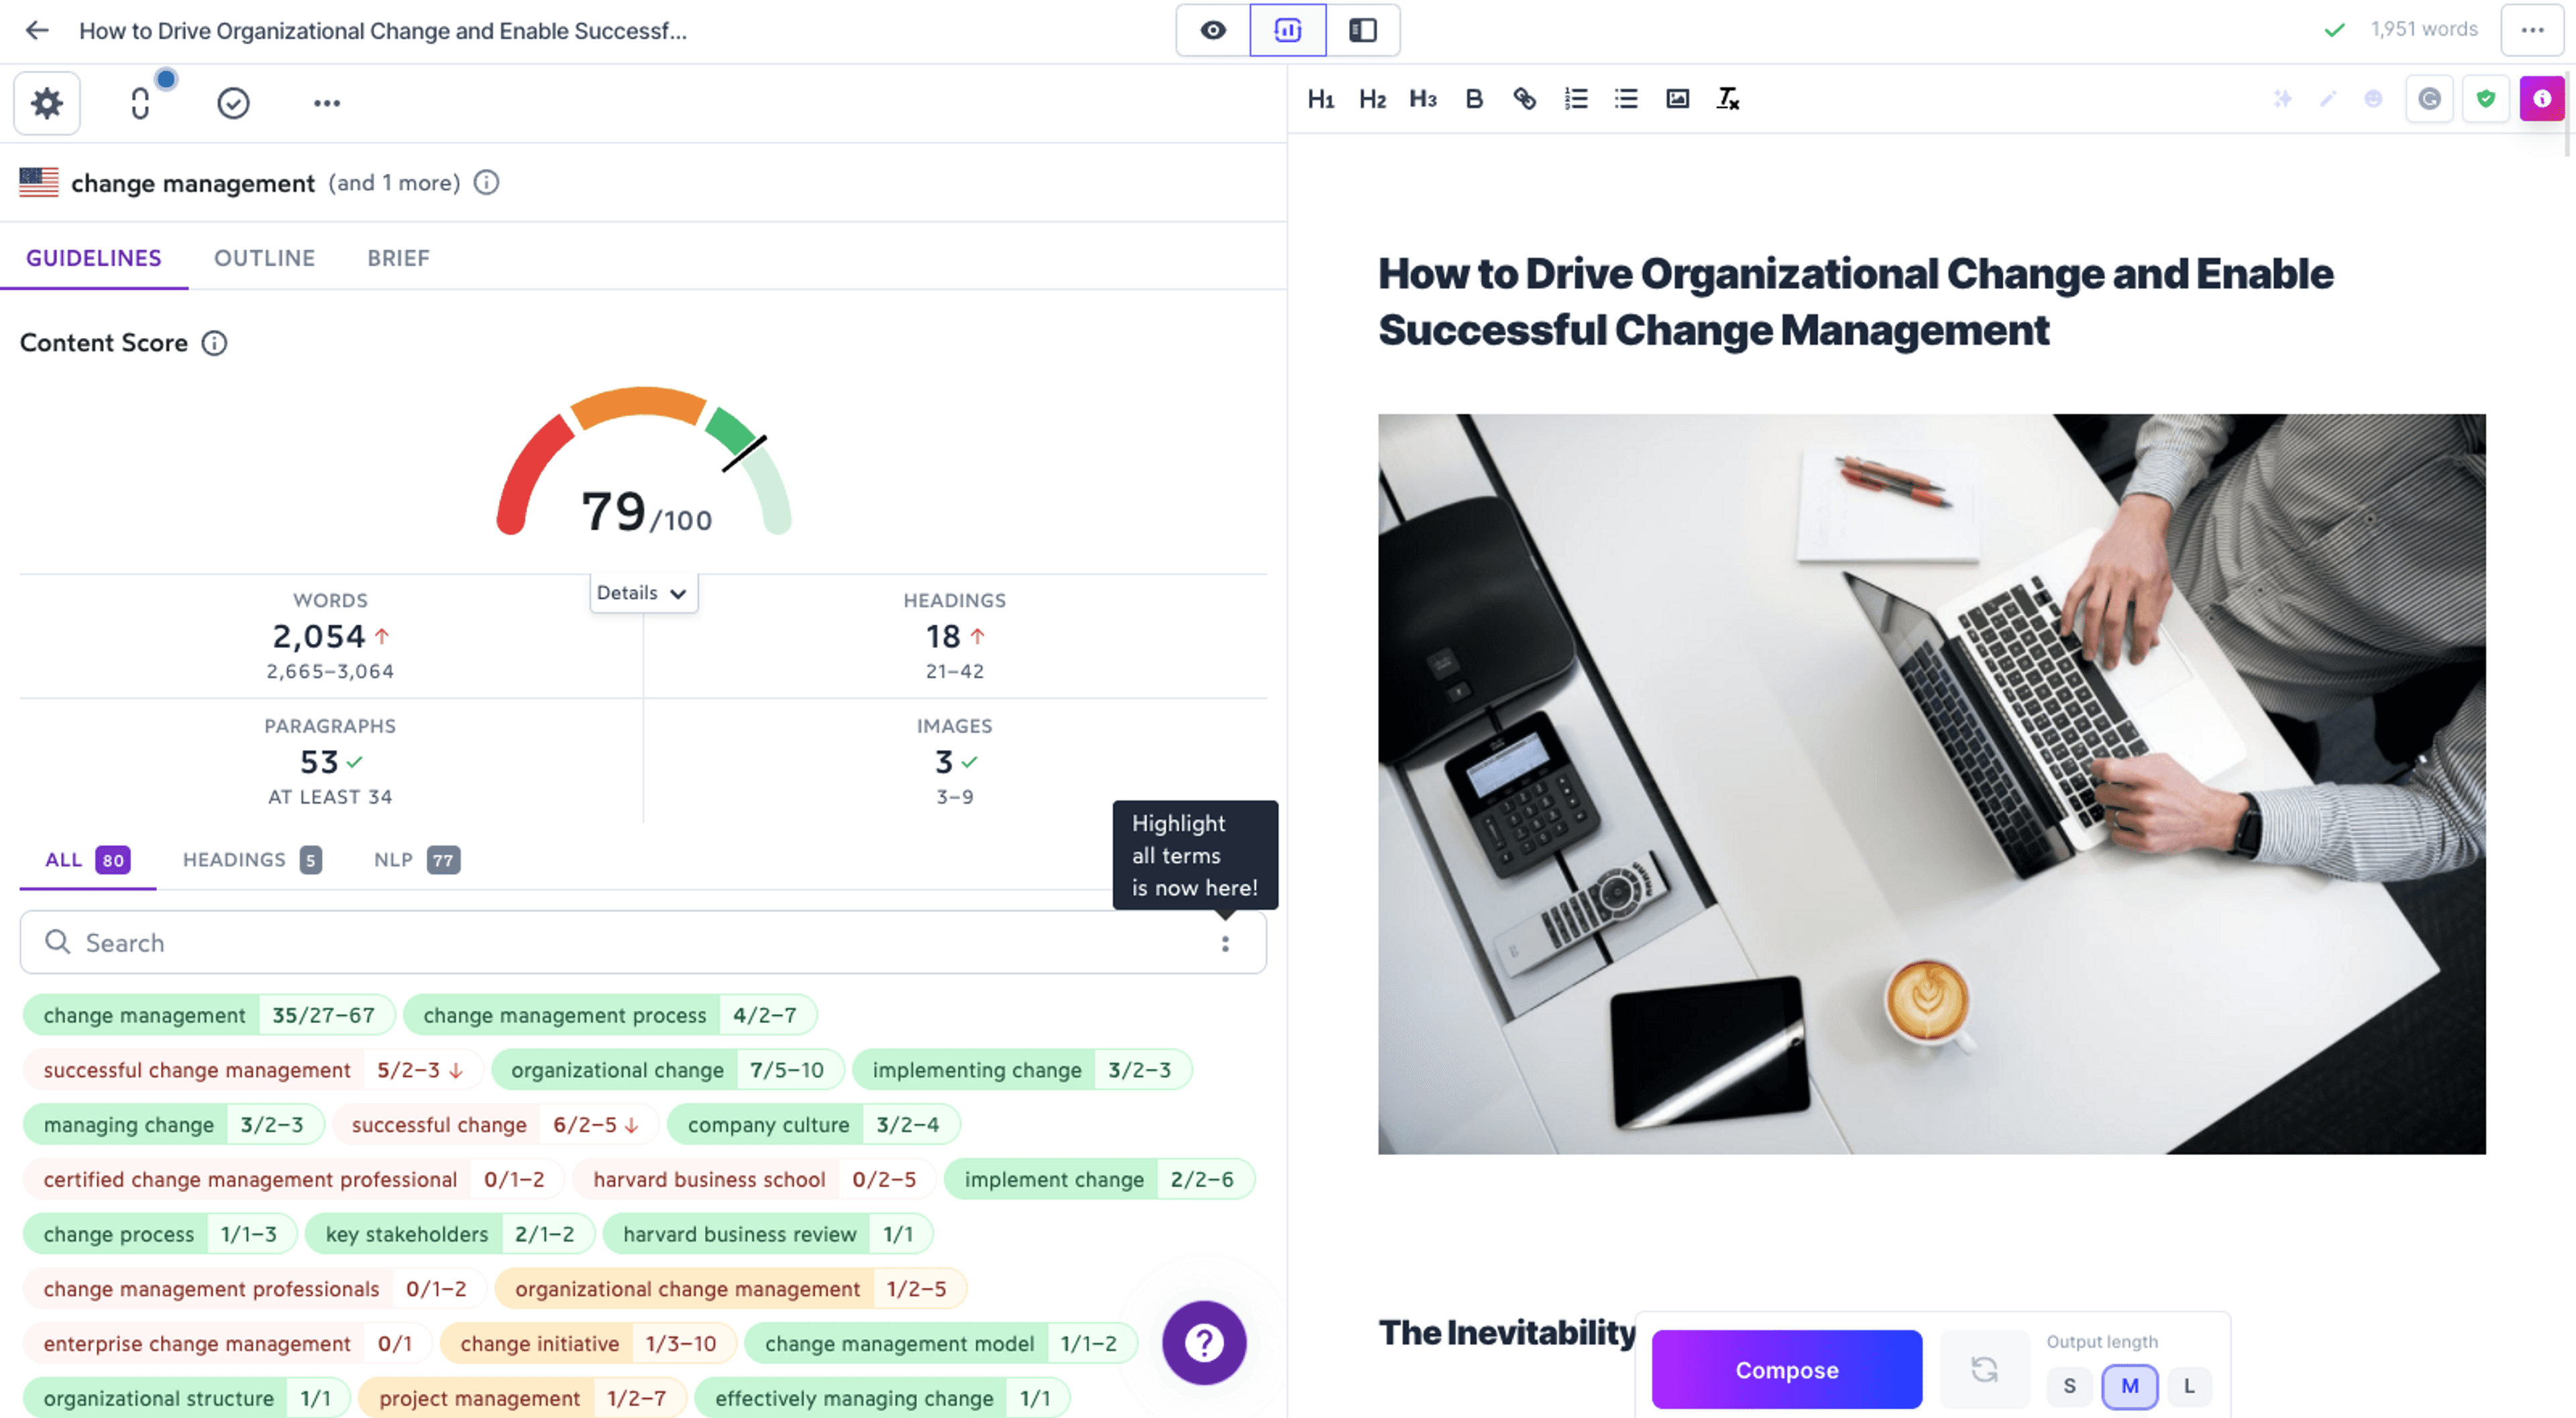Click the Ordered list icon
The image size is (2576, 1418).
[1574, 98]
